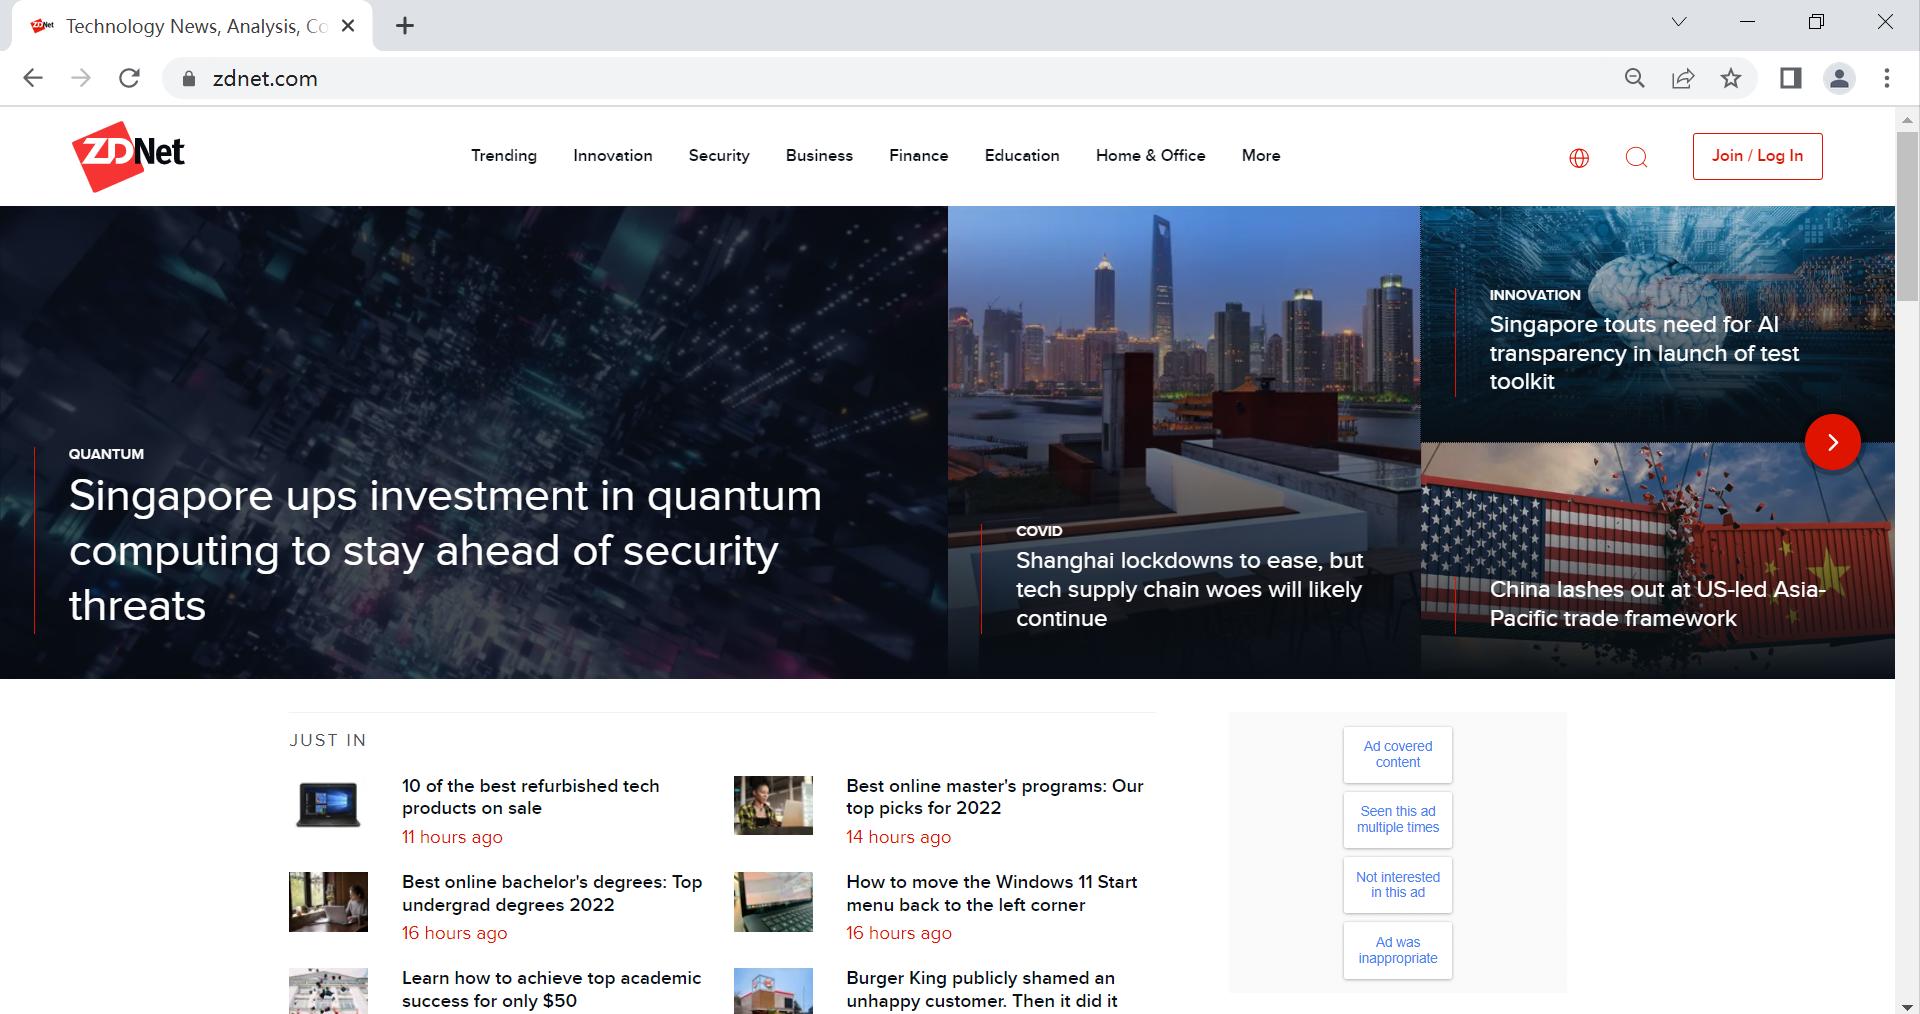Click the red search magnifier icon
This screenshot has height=1014, width=1920.
pos(1636,158)
